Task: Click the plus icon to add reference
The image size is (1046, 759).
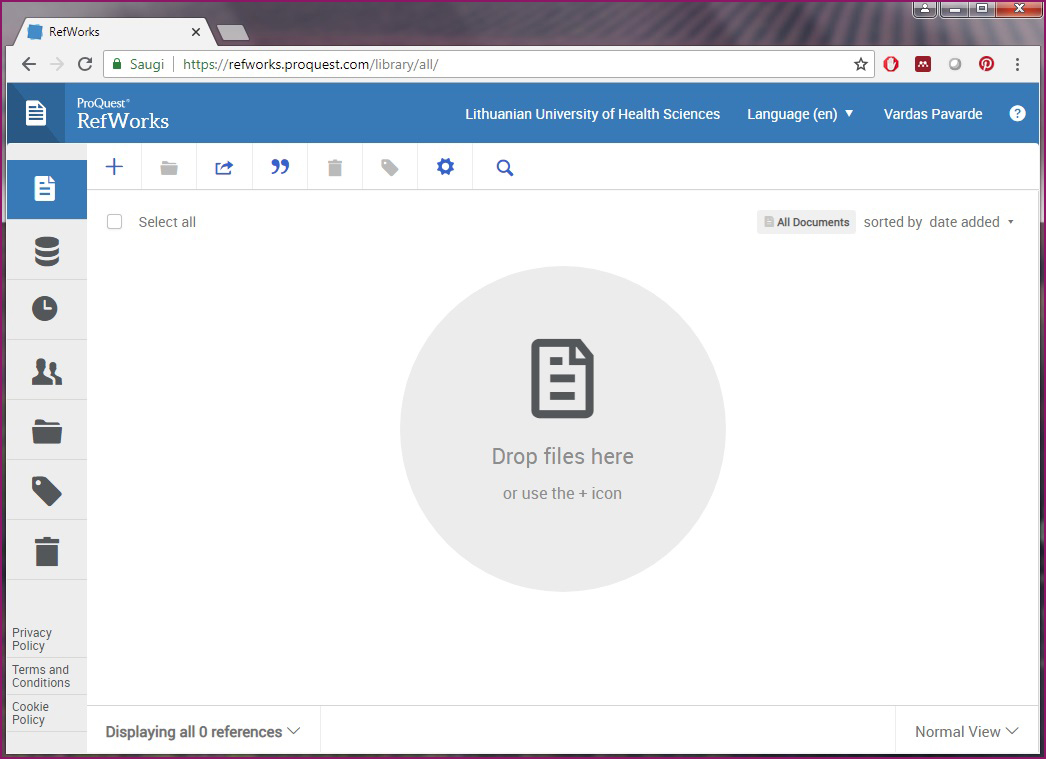Action: [115, 167]
